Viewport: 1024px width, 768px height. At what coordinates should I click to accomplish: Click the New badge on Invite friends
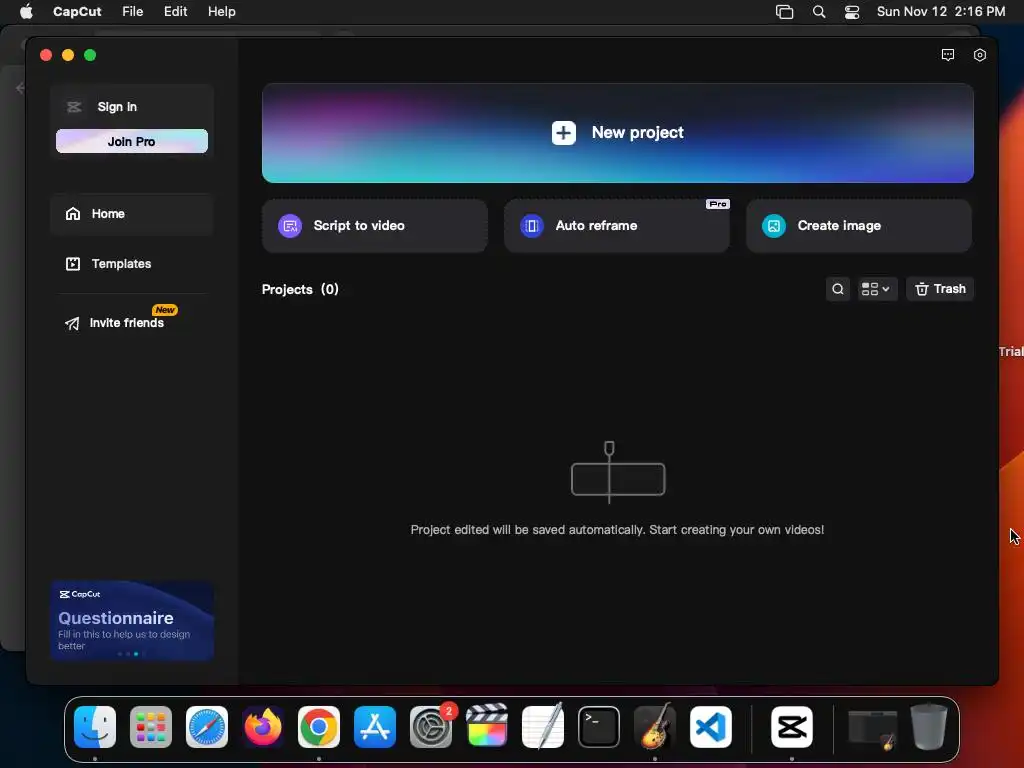[165, 310]
